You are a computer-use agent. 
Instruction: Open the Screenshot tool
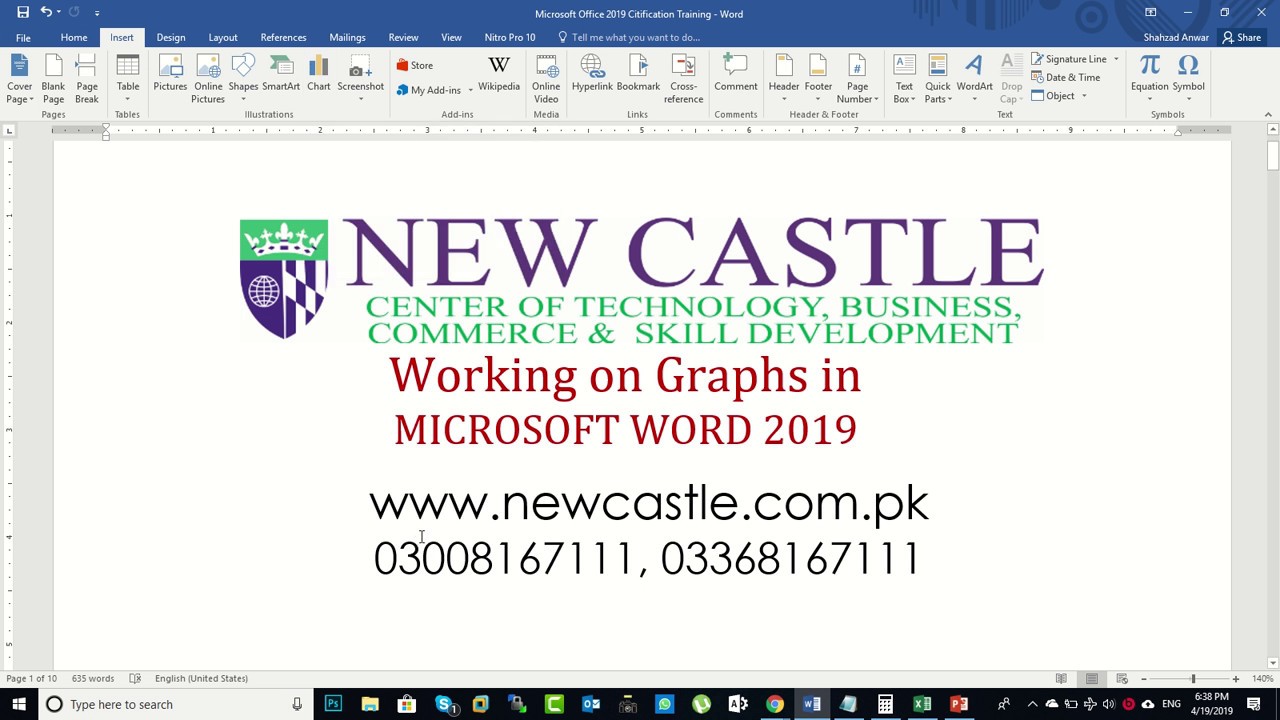tap(360, 80)
